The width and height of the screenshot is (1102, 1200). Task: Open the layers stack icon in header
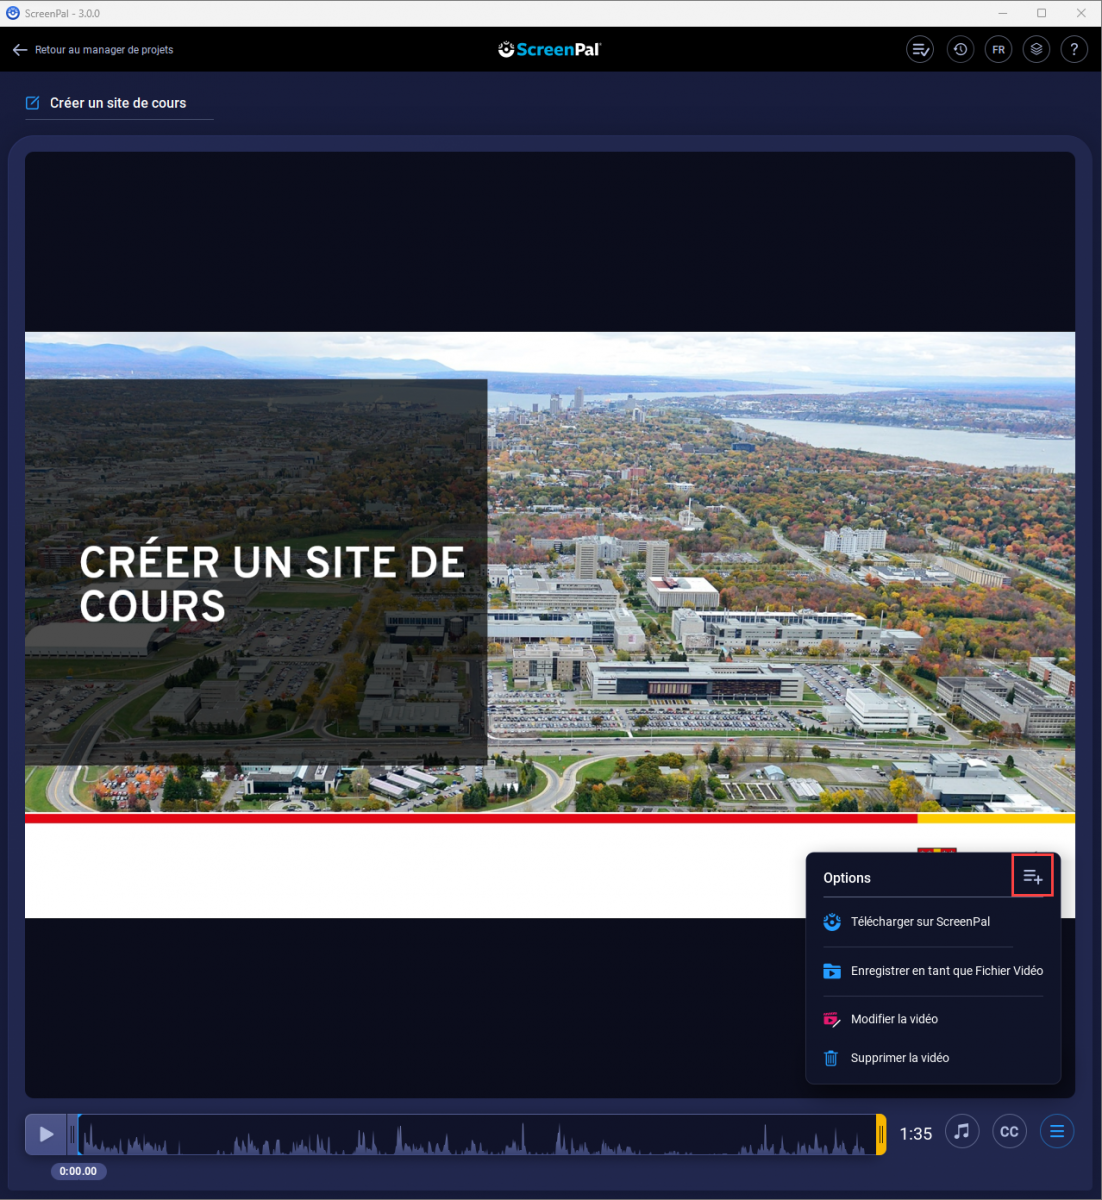point(1036,49)
